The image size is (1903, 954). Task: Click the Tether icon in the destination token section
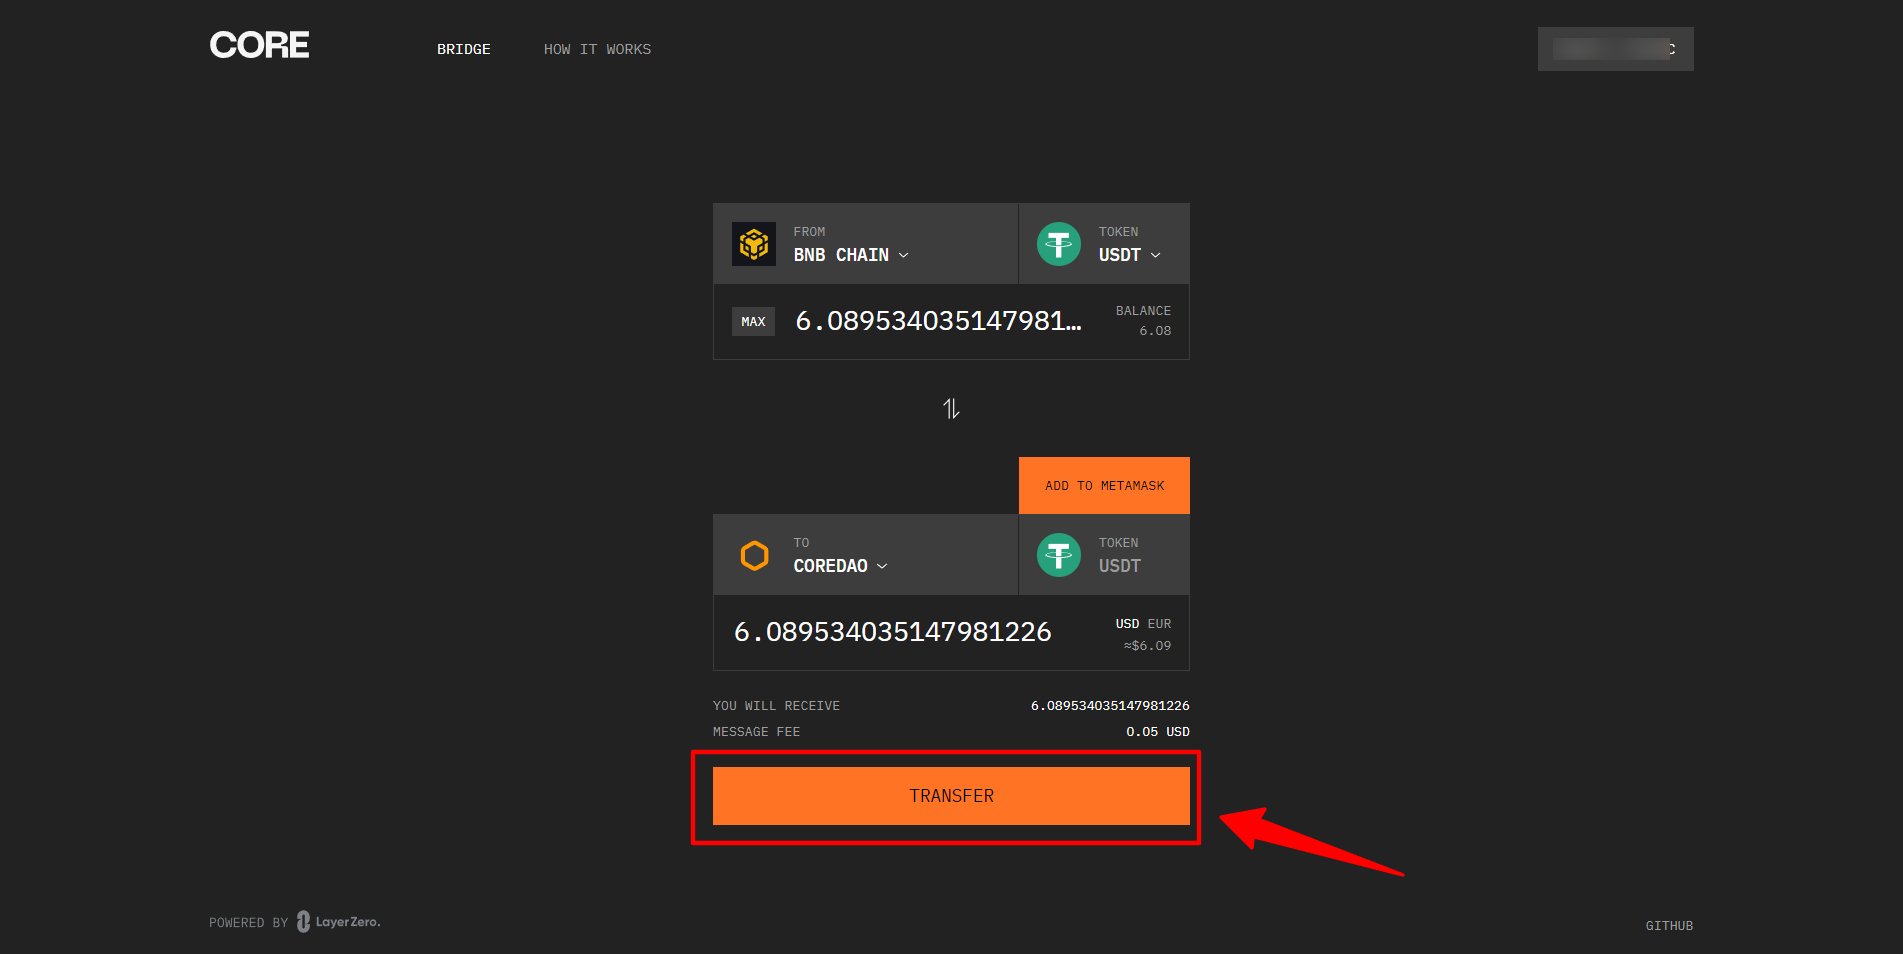[1059, 555]
